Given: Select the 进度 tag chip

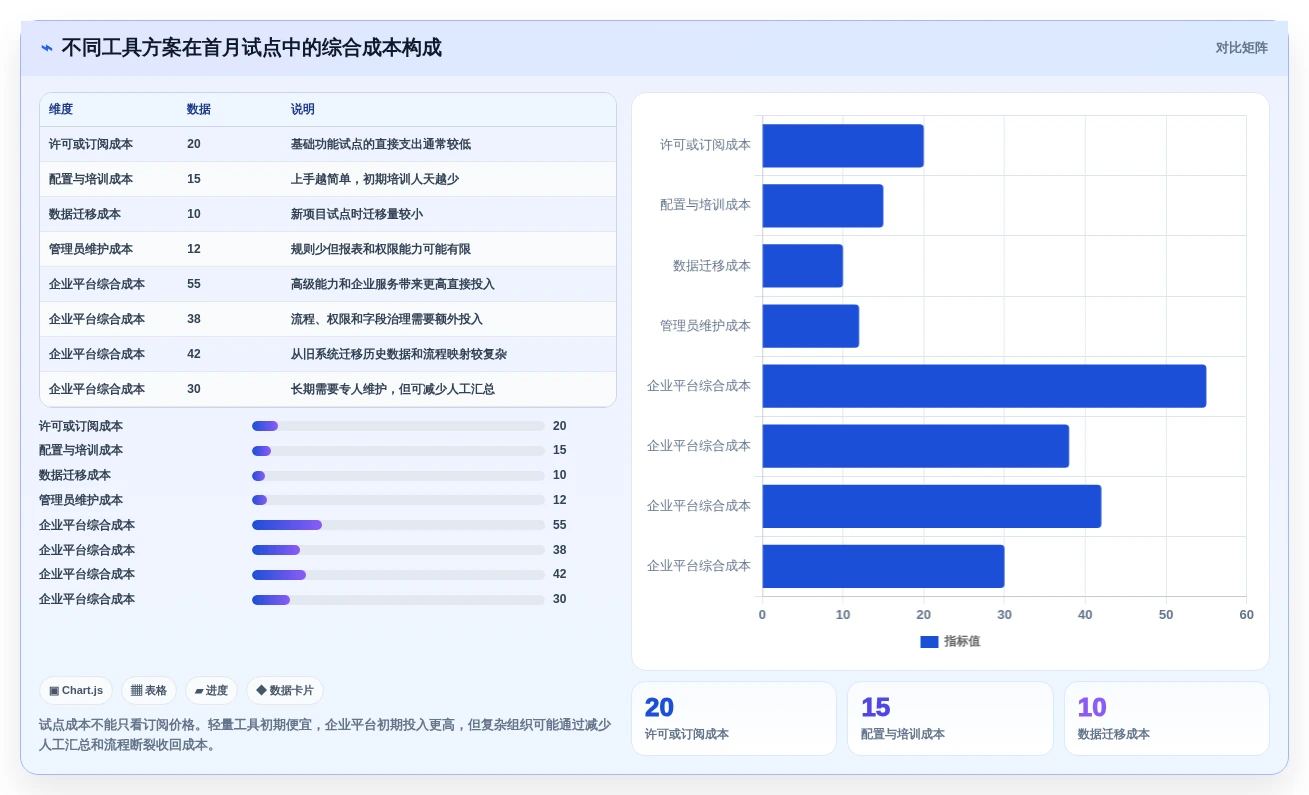Looking at the screenshot, I should 211,691.
